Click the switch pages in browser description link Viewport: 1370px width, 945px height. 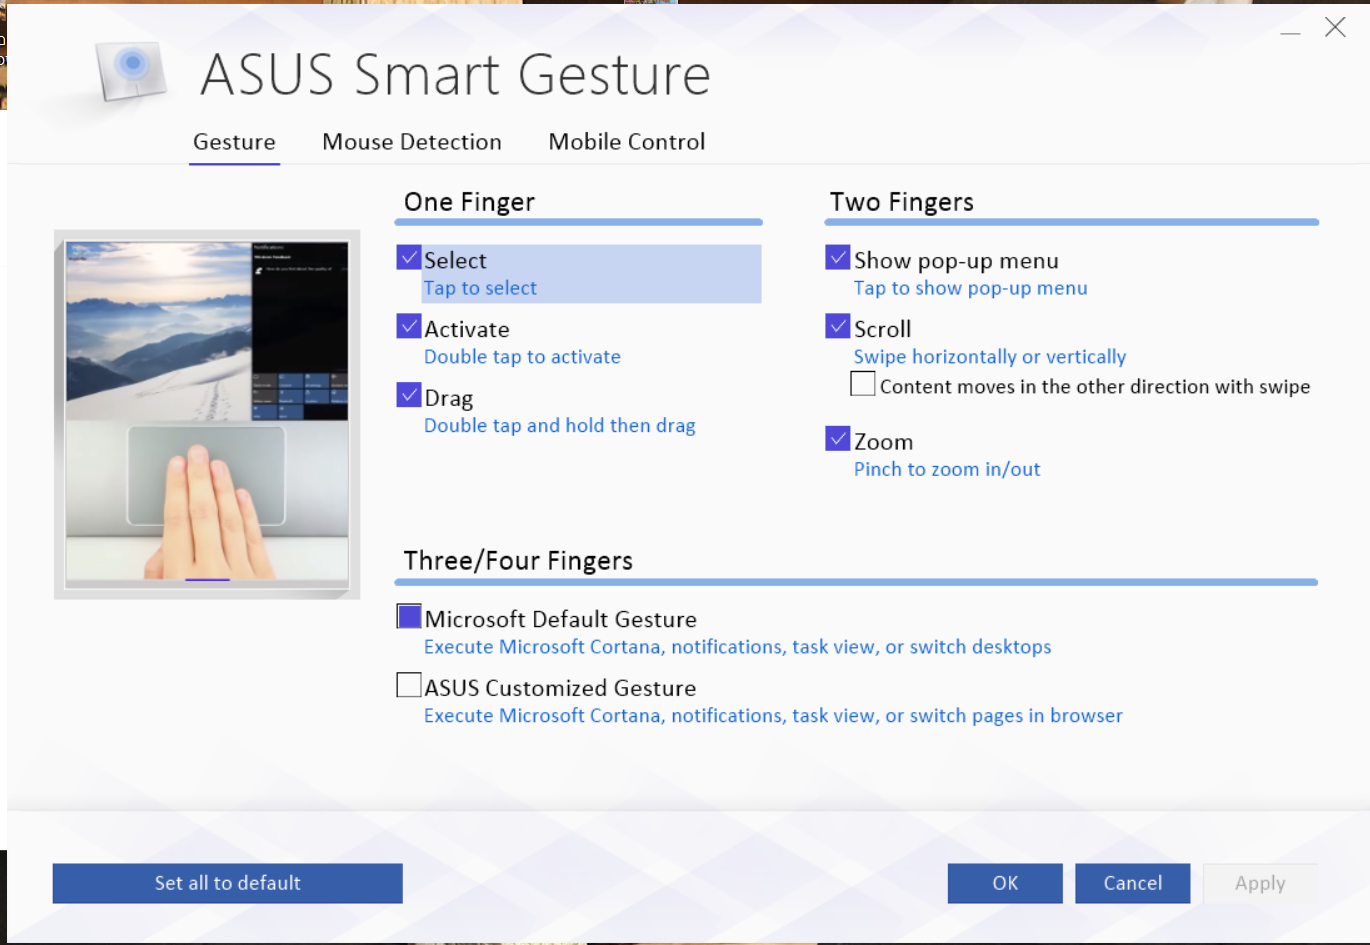point(773,716)
